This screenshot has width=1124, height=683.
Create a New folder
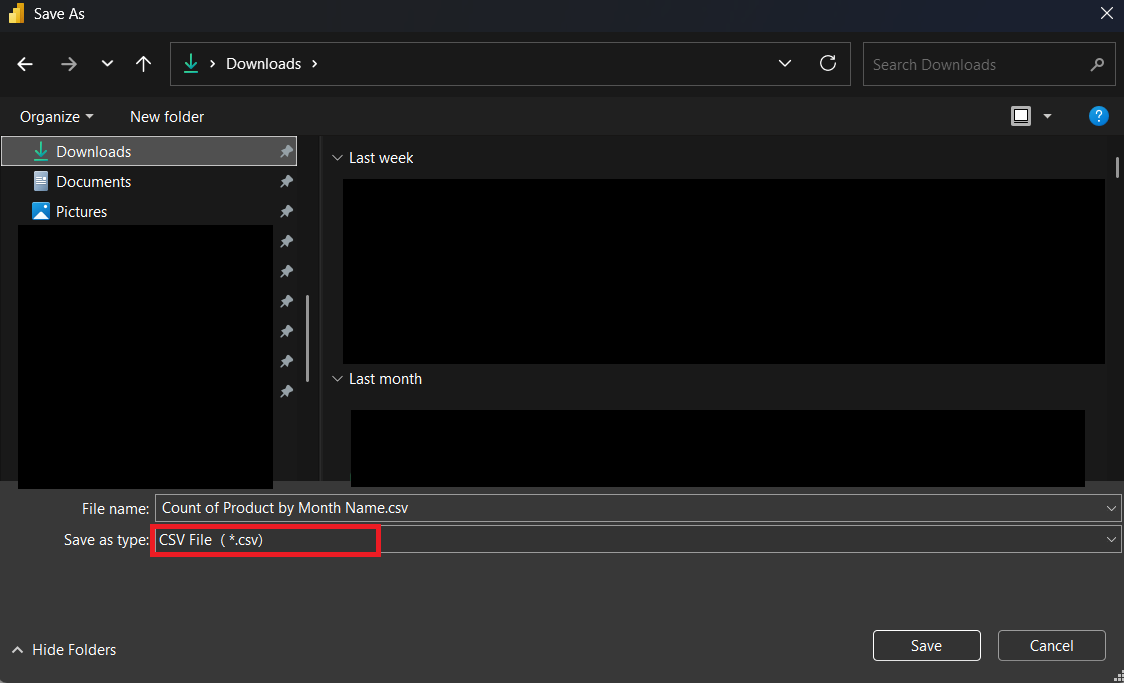[x=166, y=117]
